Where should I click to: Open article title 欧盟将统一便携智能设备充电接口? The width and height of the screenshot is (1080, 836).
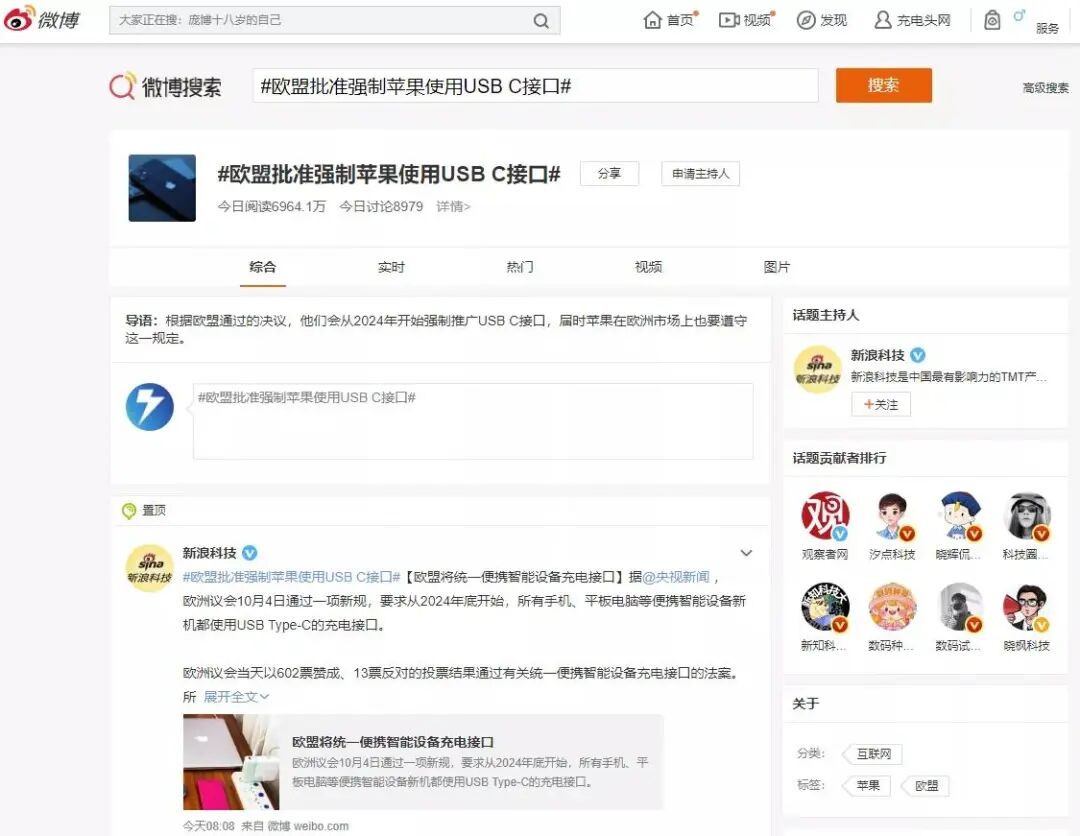[393, 742]
